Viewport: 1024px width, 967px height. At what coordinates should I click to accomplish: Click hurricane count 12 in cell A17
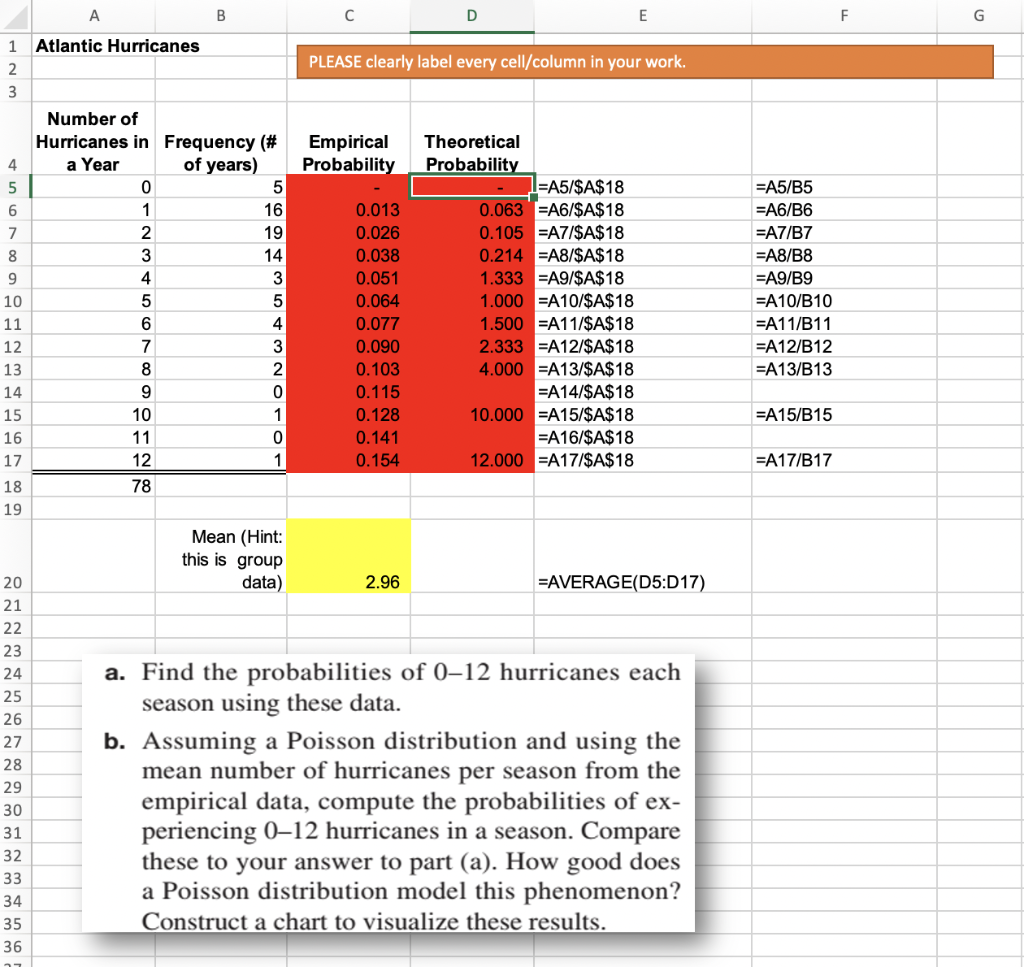coord(141,460)
